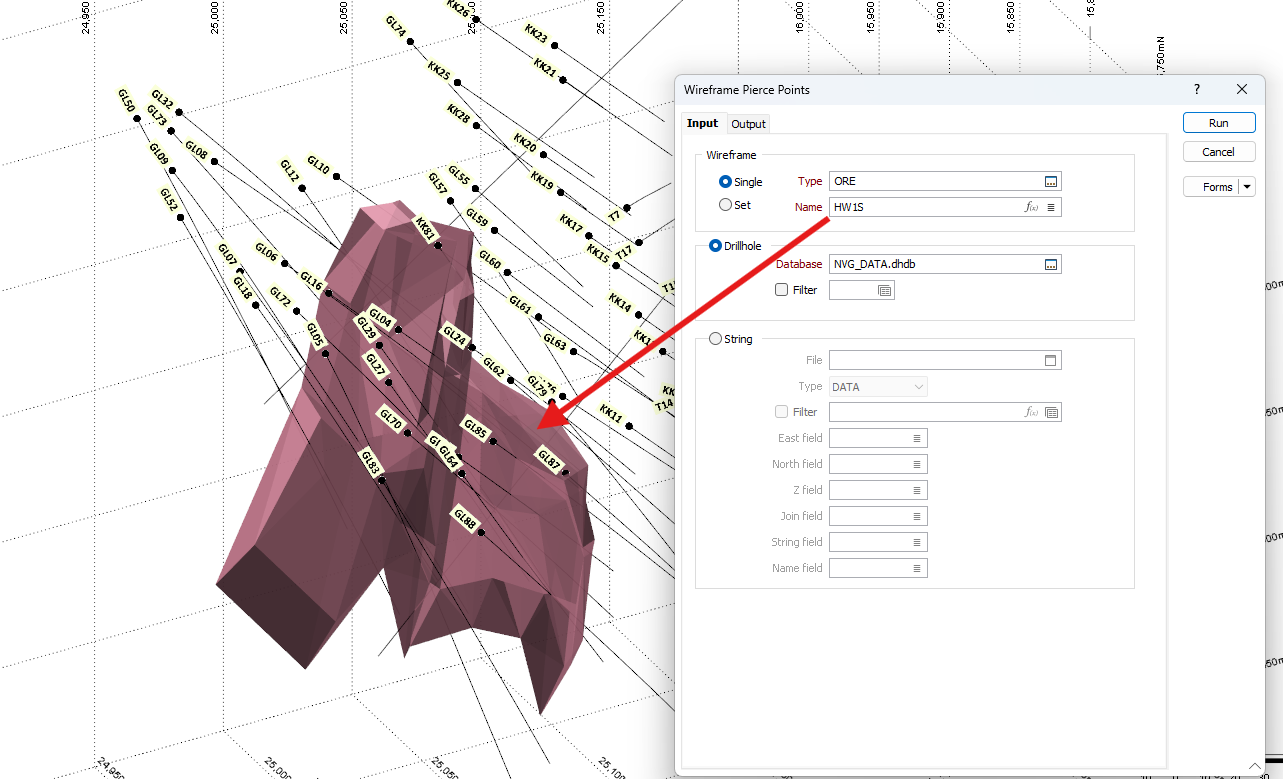Open the DATA type dropdown under String

pyautogui.click(x=917, y=386)
